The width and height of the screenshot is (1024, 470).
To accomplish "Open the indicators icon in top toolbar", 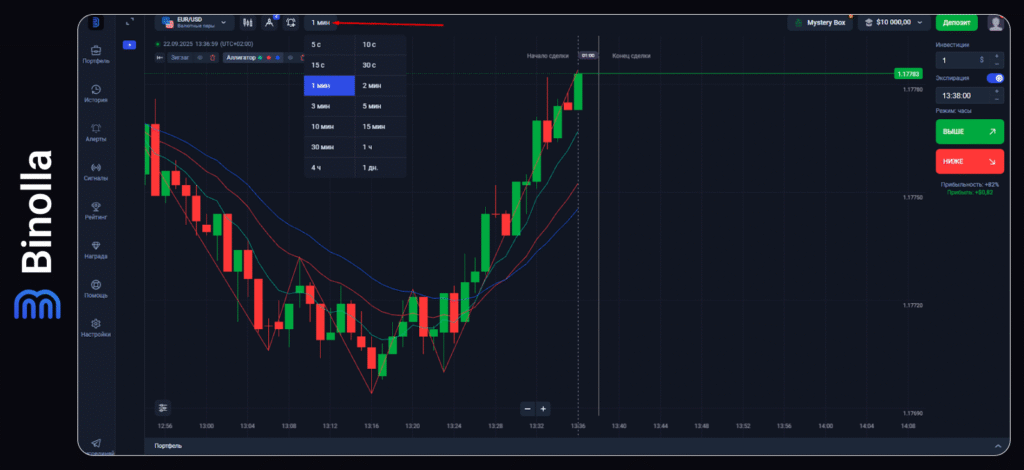I will click(269, 22).
